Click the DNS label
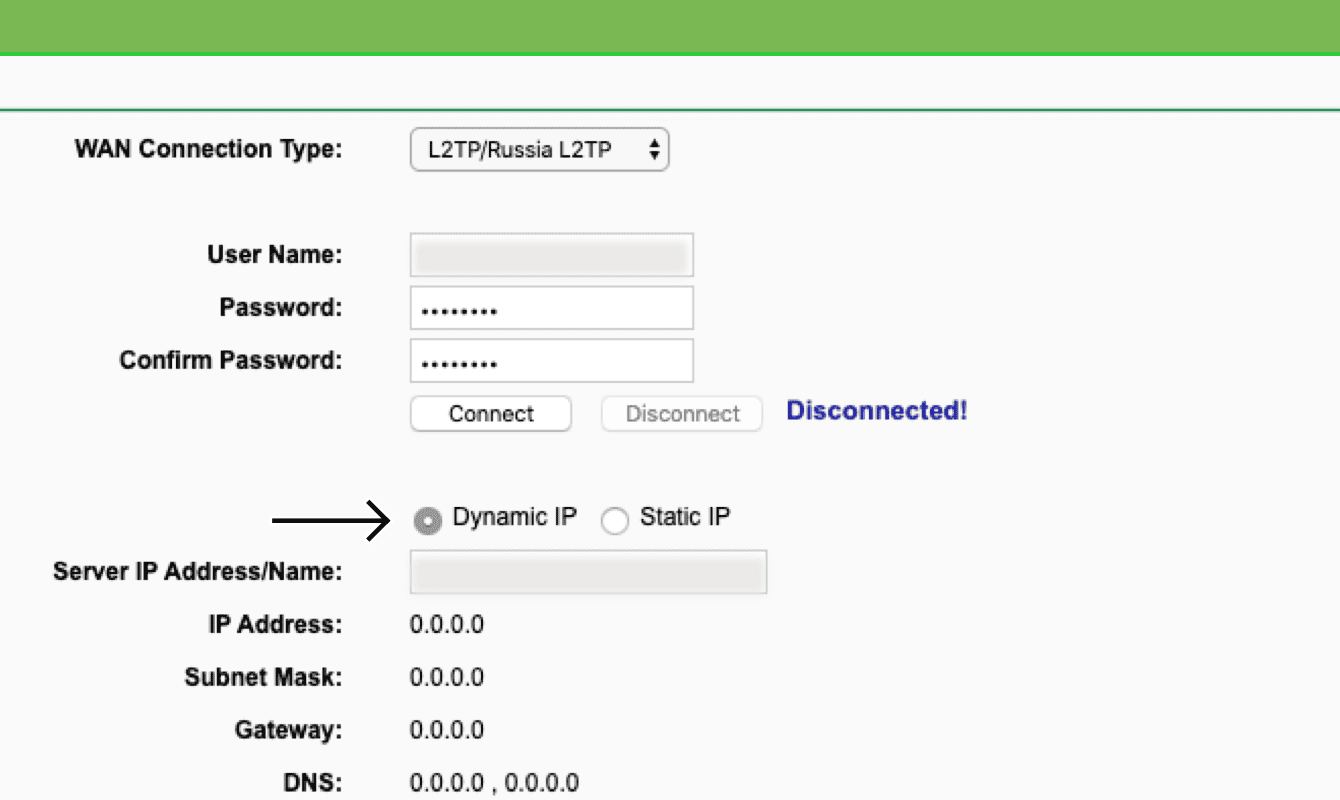This screenshot has width=1340, height=800. 314,783
